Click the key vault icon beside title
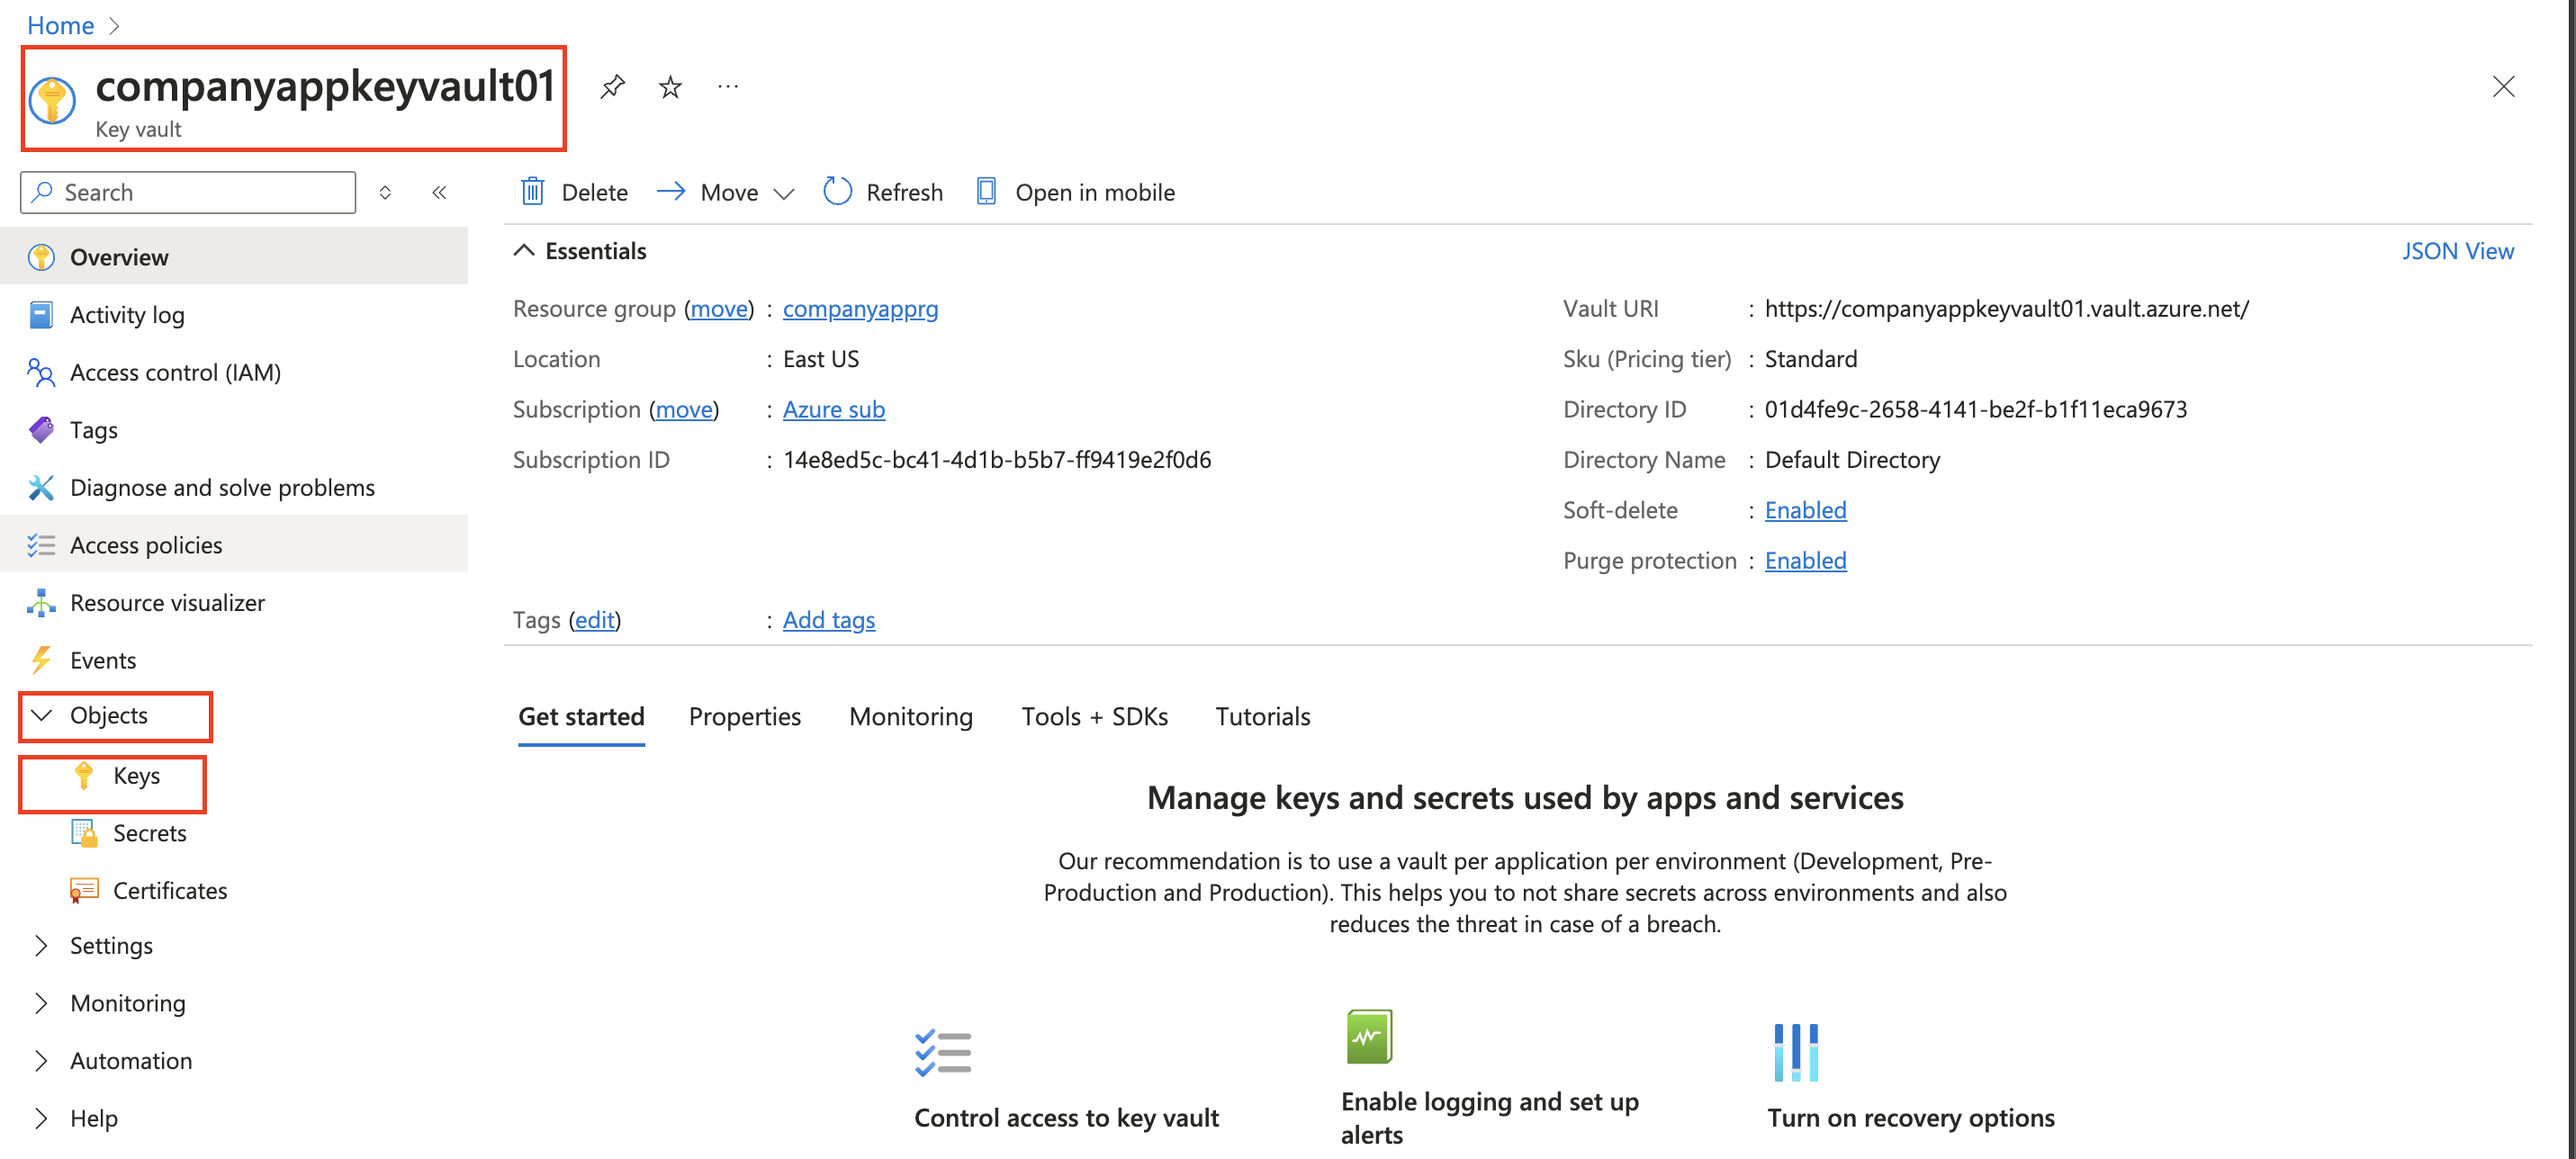Screen dimensions: 2576x1159 click(x=52, y=100)
